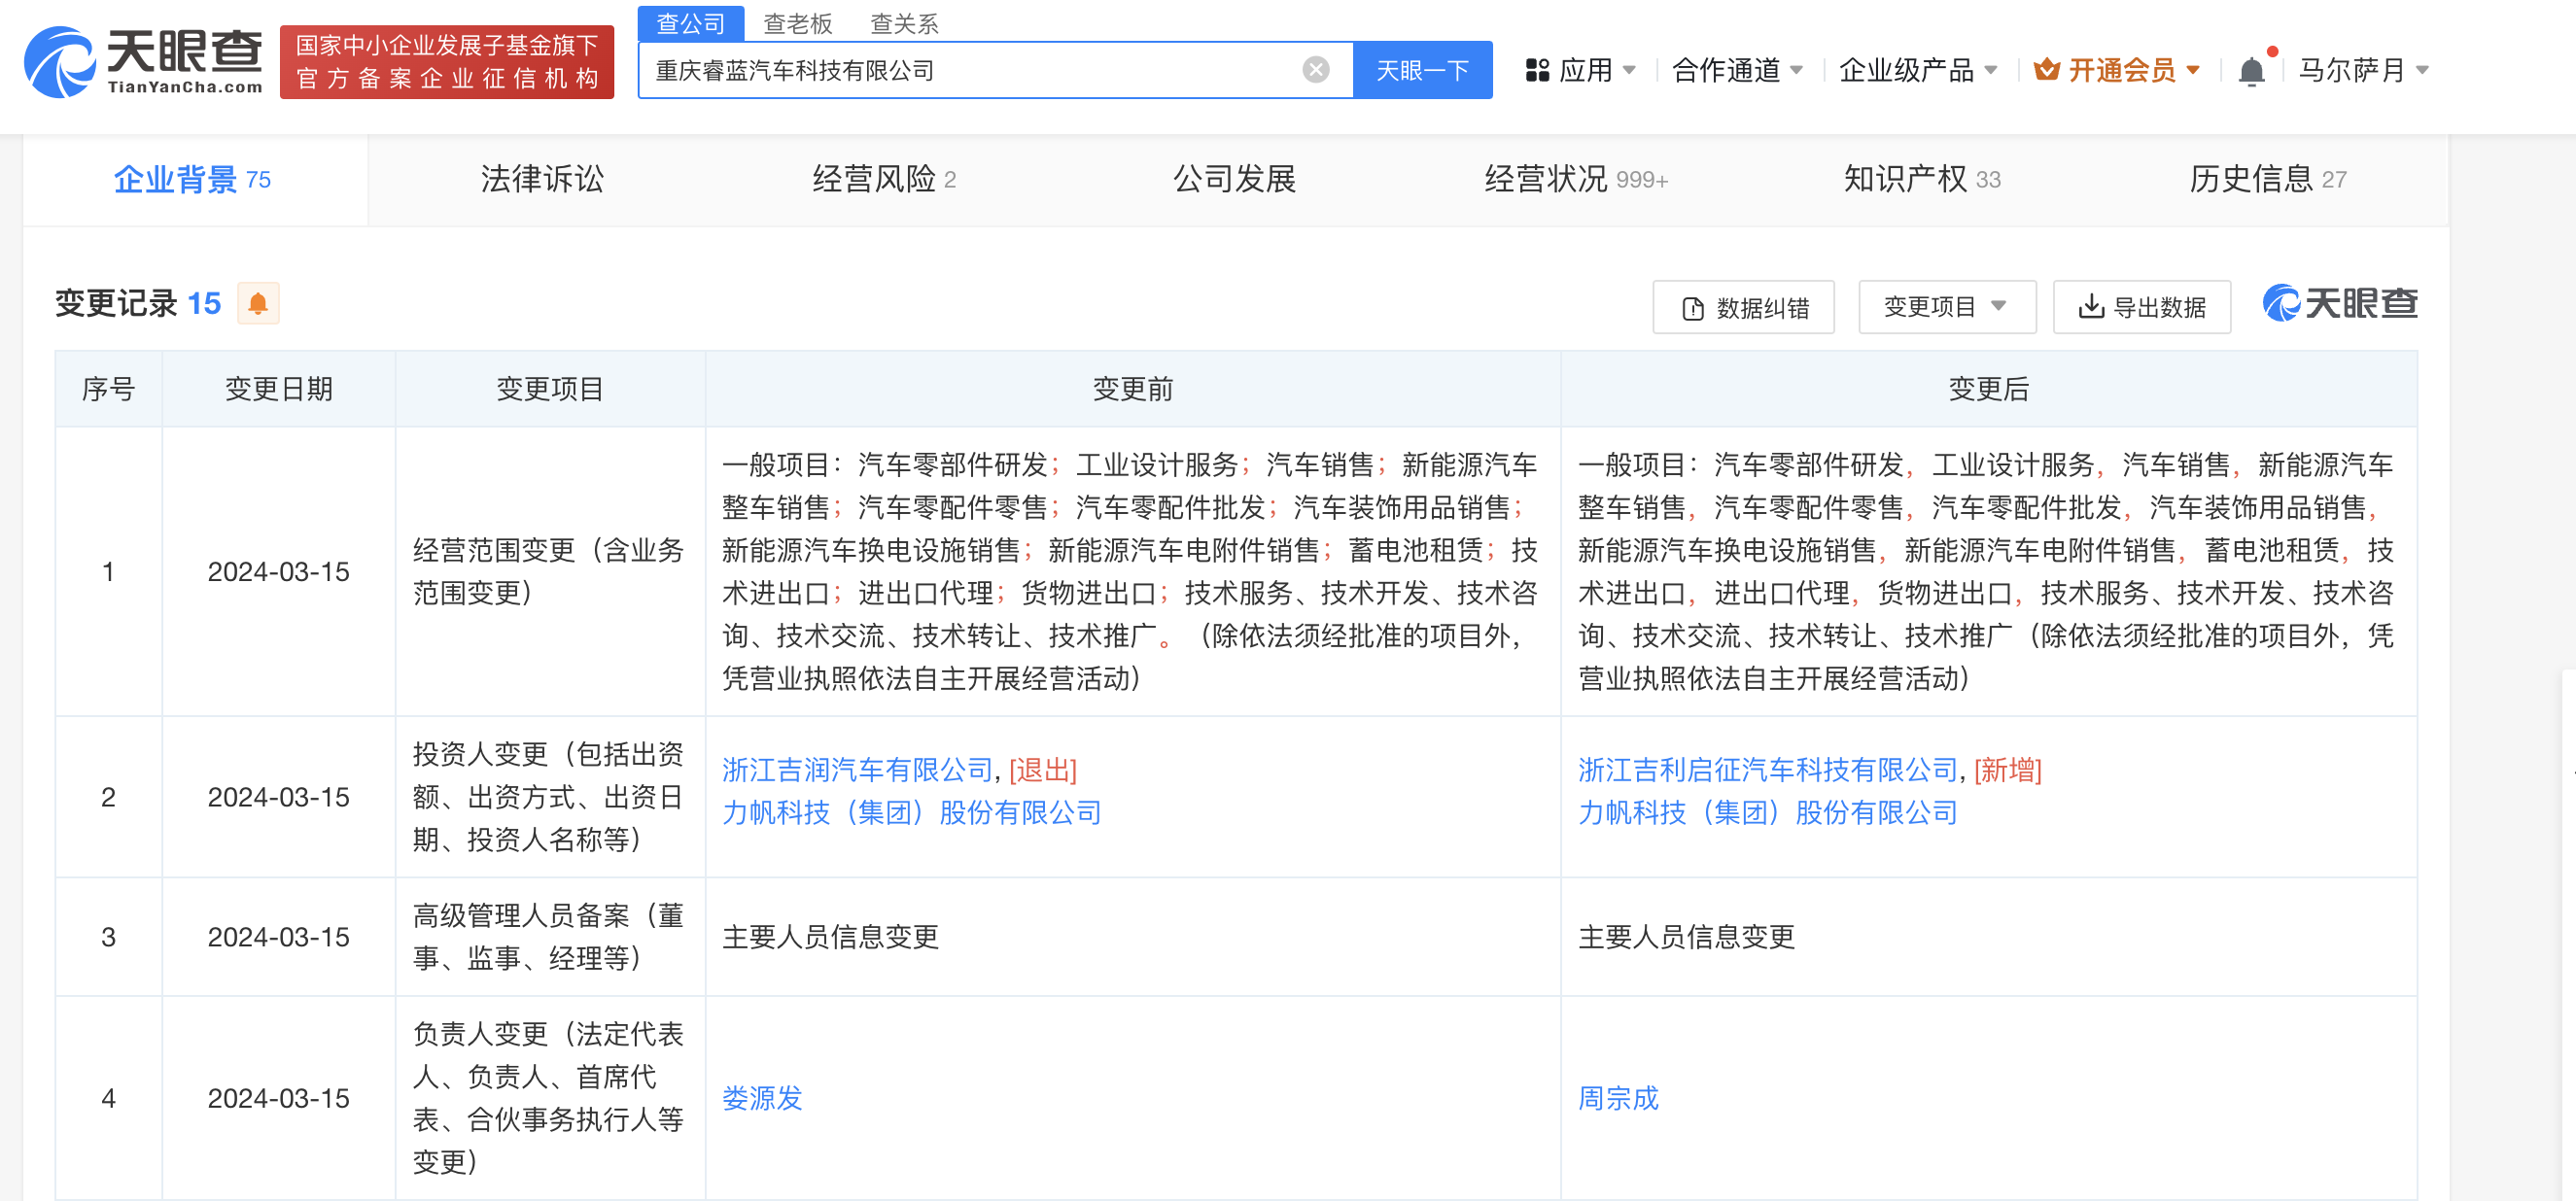
Task: Open the notifications bell
Action: 2251,71
